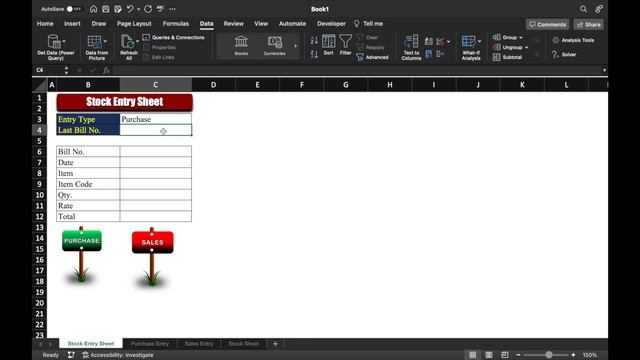Open the Insert ribbon tab
This screenshot has width=640, height=360.
72,24
